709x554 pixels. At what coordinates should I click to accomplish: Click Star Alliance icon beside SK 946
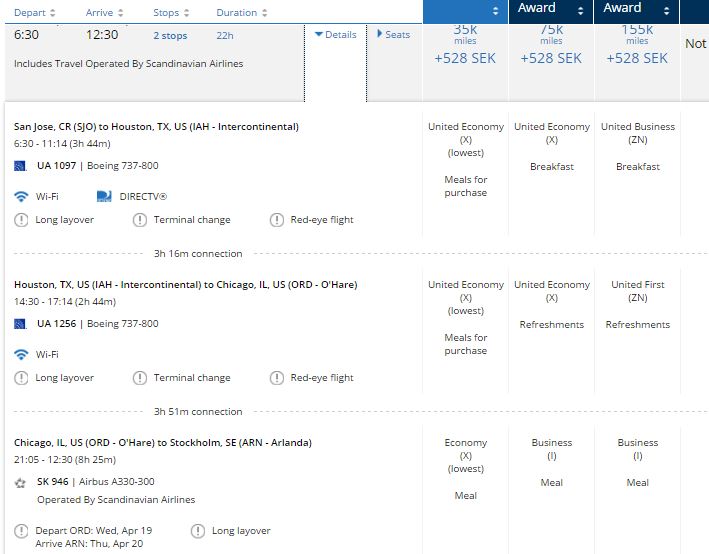tap(21, 482)
